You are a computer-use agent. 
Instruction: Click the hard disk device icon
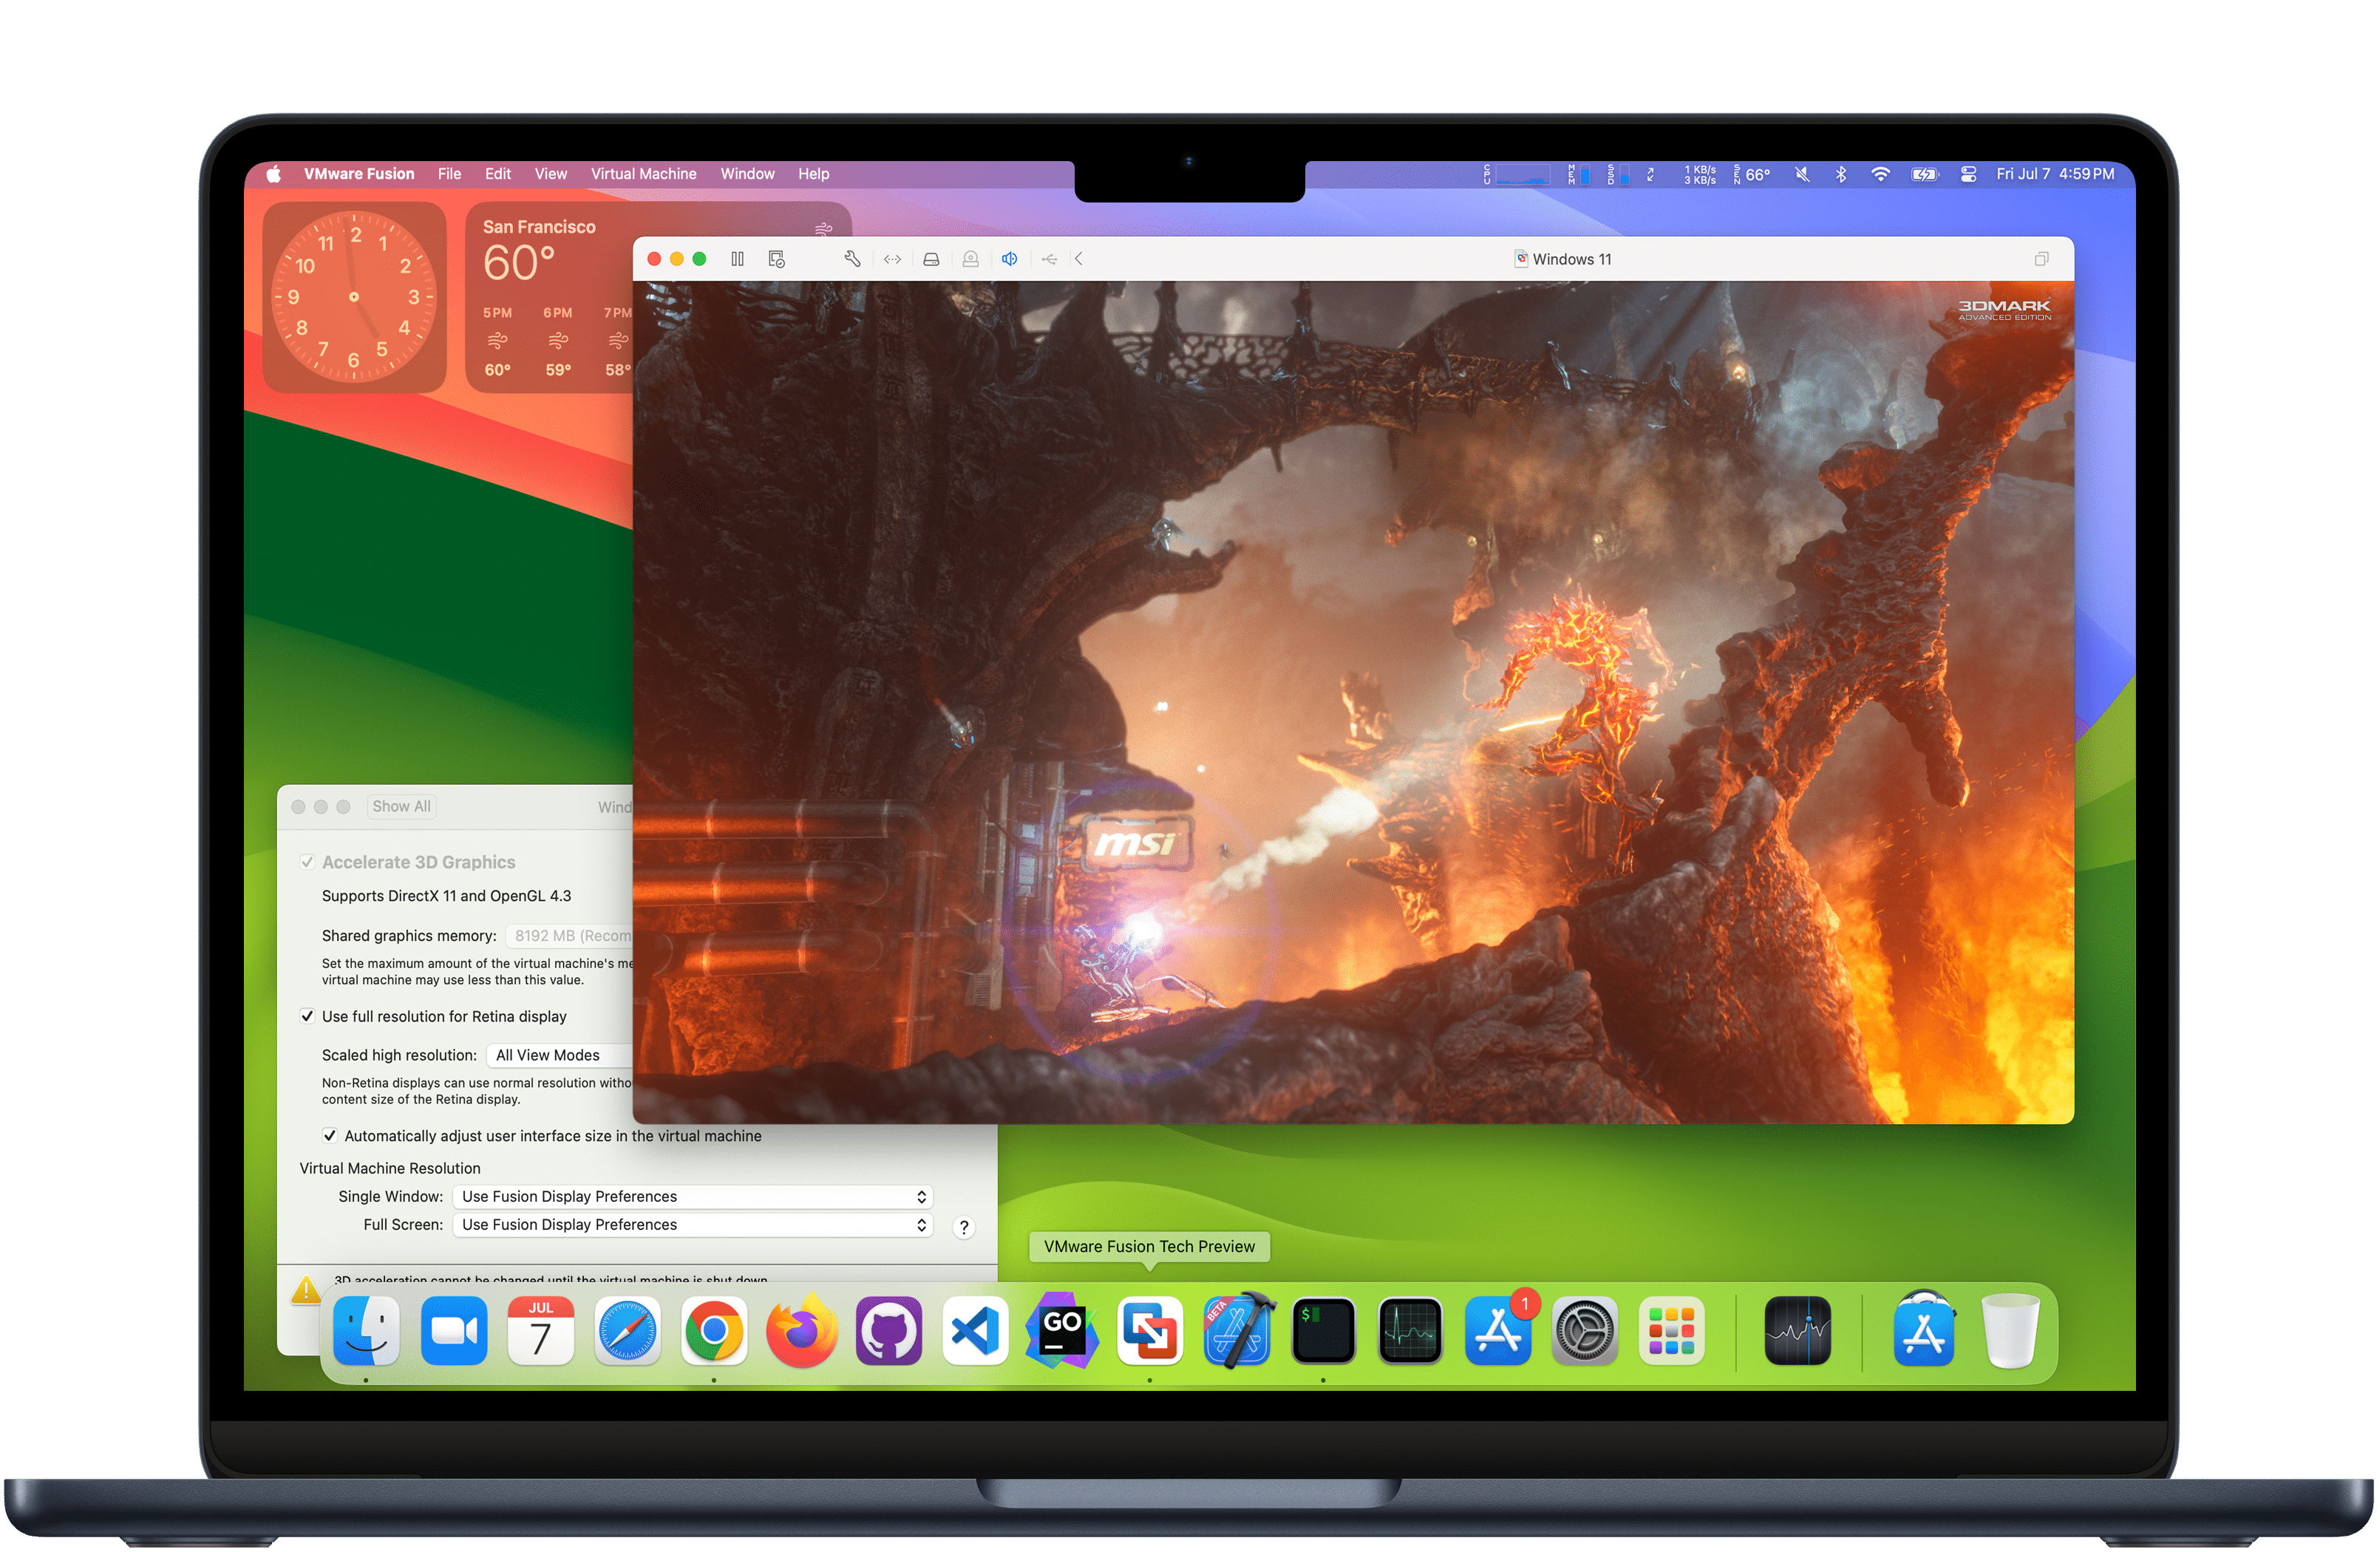pyautogui.click(x=931, y=259)
